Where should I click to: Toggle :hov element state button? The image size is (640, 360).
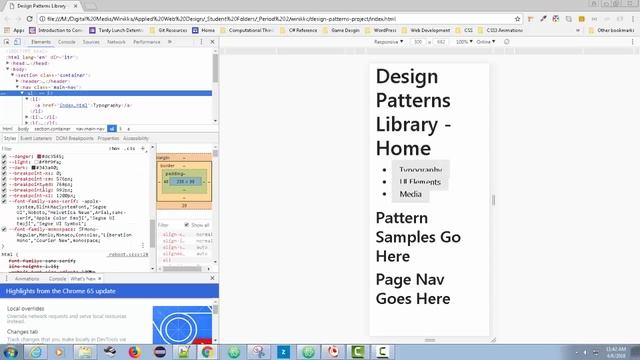pos(115,149)
